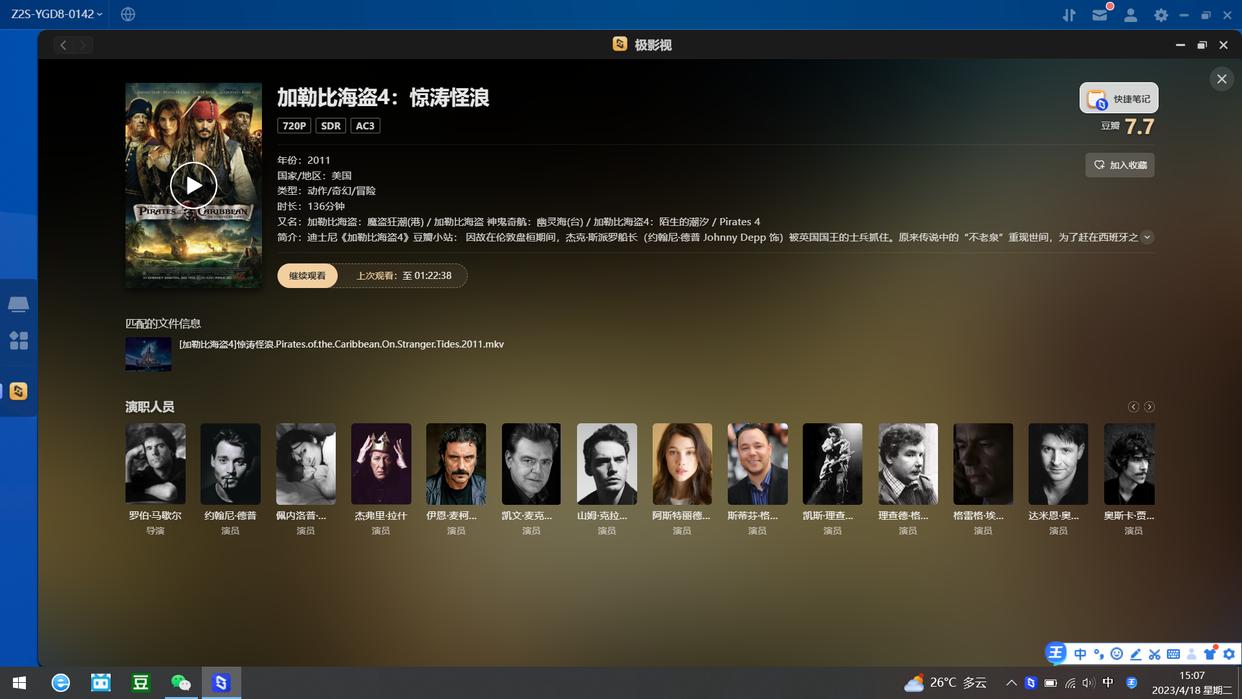Image resolution: width=1242 pixels, height=699 pixels.
Task: Click the 加入收藏 add to favorites button
Action: (x=1119, y=164)
